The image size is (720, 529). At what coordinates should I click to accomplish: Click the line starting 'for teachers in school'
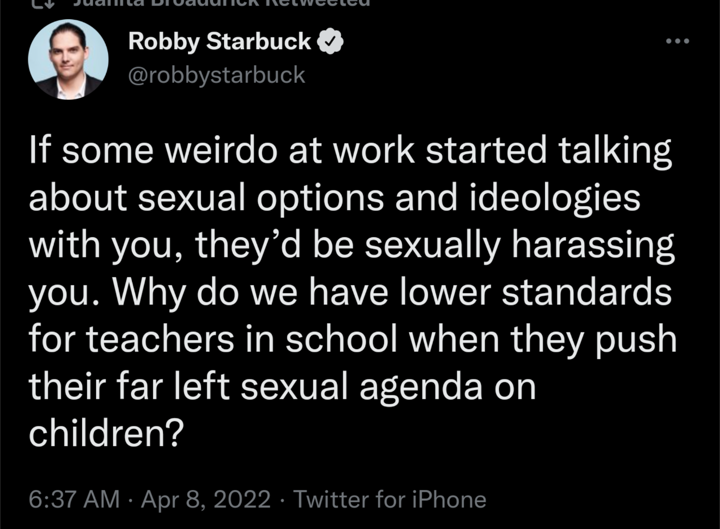pyautogui.click(x=353, y=340)
